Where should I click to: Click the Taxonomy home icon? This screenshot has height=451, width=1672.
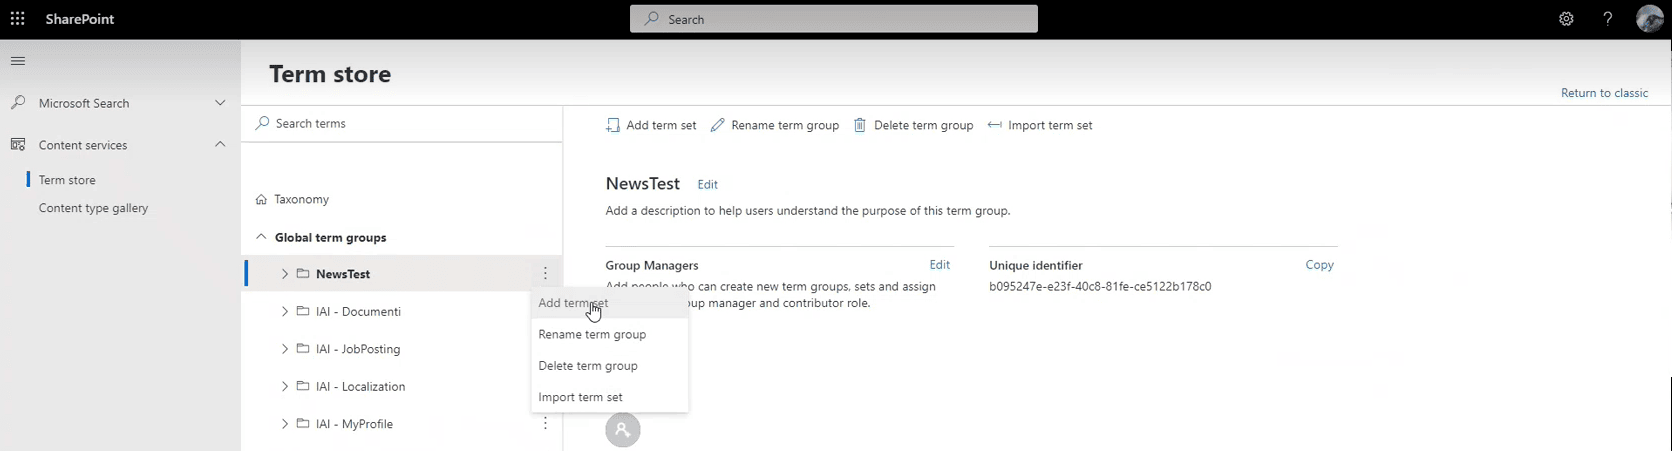261,200
